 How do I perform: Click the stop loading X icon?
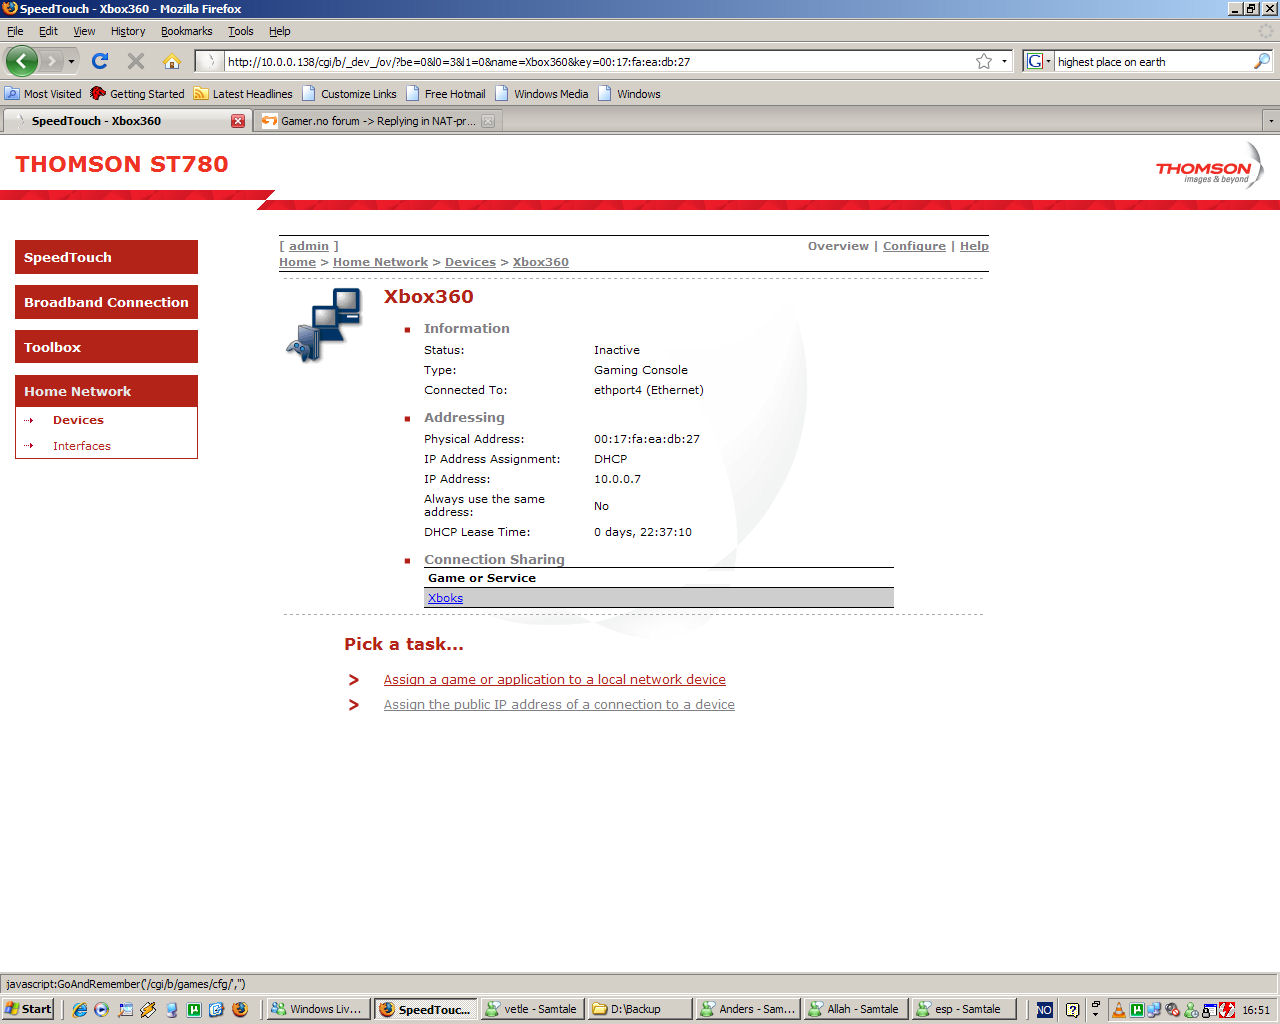point(136,61)
